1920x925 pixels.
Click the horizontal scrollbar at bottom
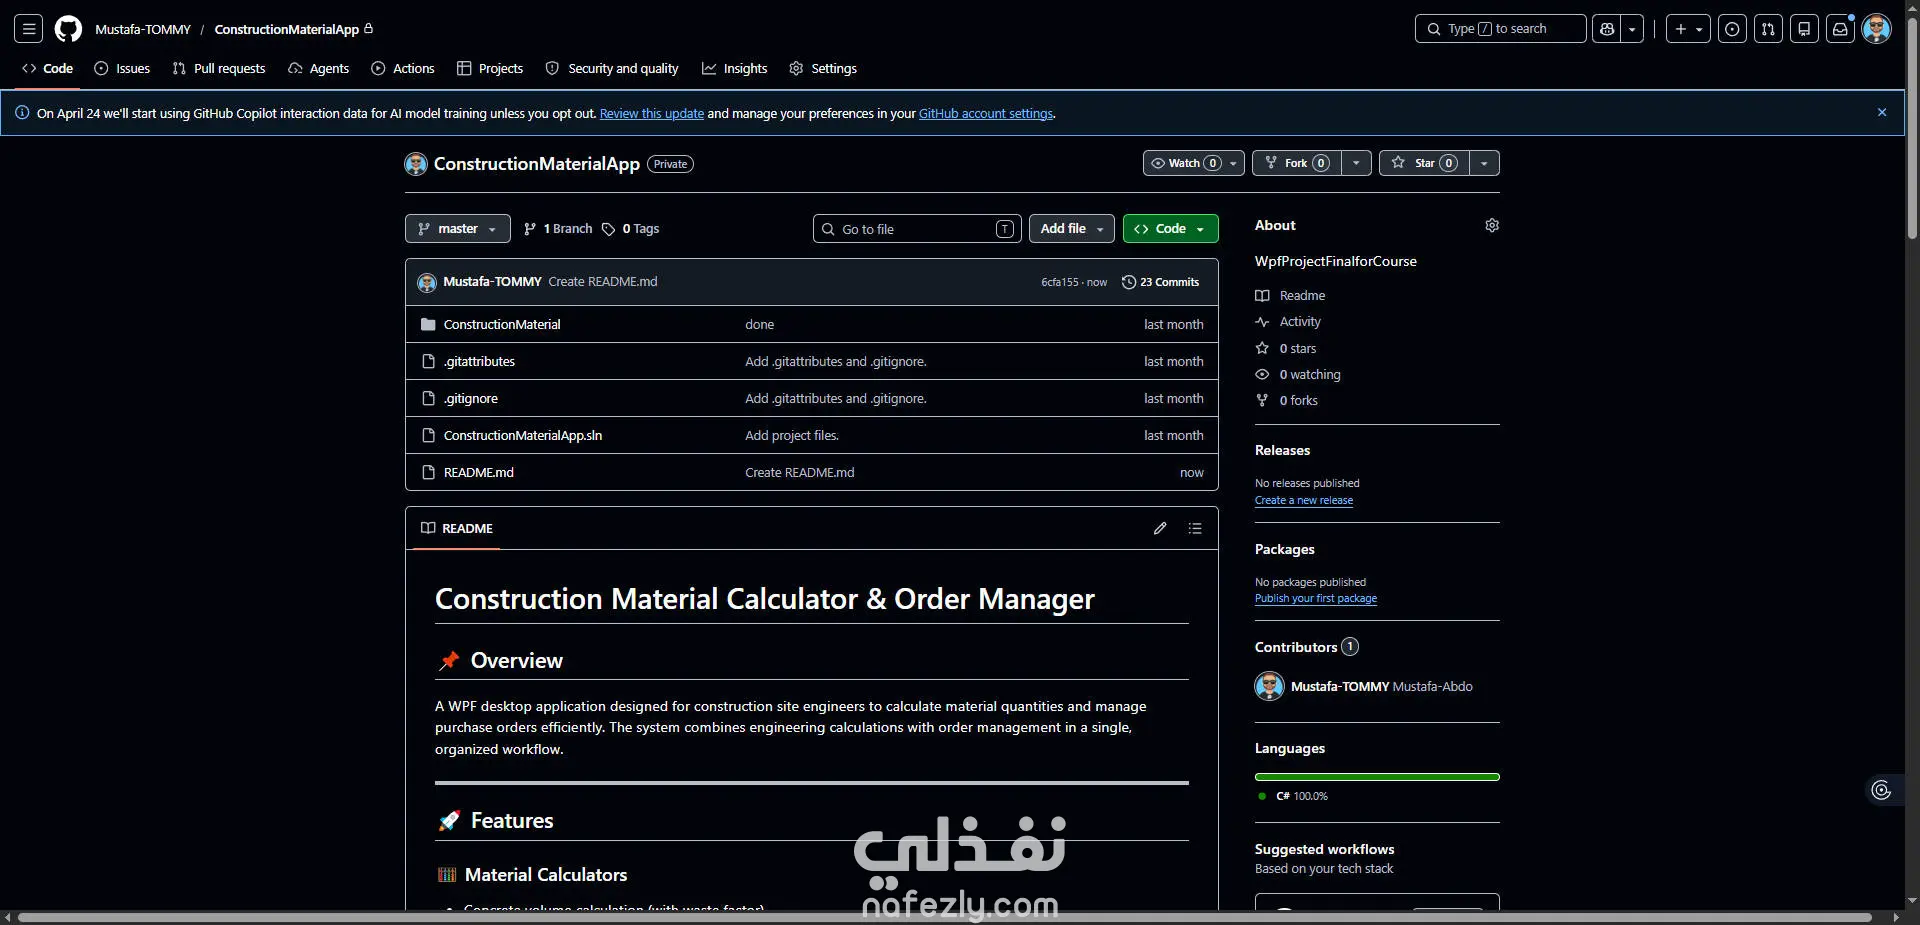[944, 917]
